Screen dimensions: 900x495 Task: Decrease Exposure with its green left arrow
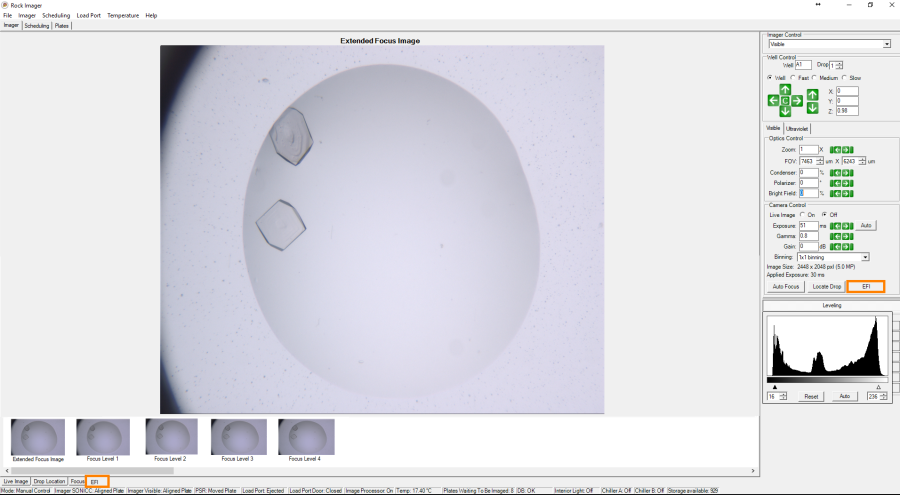836,226
